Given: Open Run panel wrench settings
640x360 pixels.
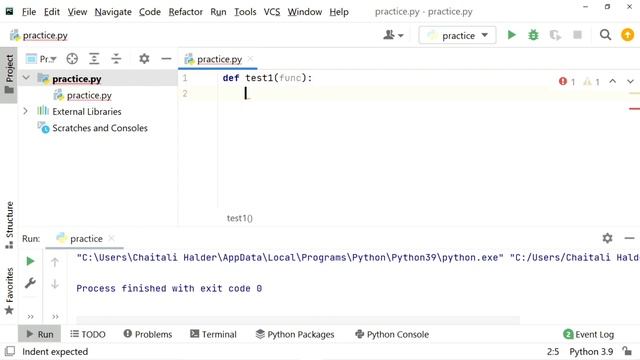Looking at the screenshot, I should click(x=30, y=283).
